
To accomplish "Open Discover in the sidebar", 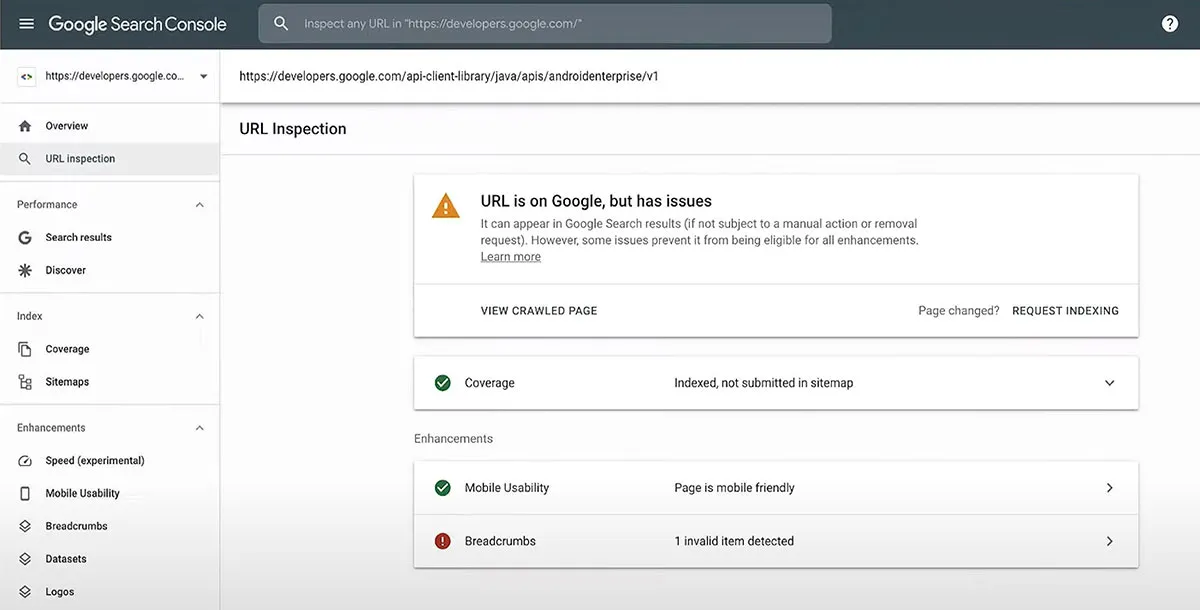I will point(24,270).
